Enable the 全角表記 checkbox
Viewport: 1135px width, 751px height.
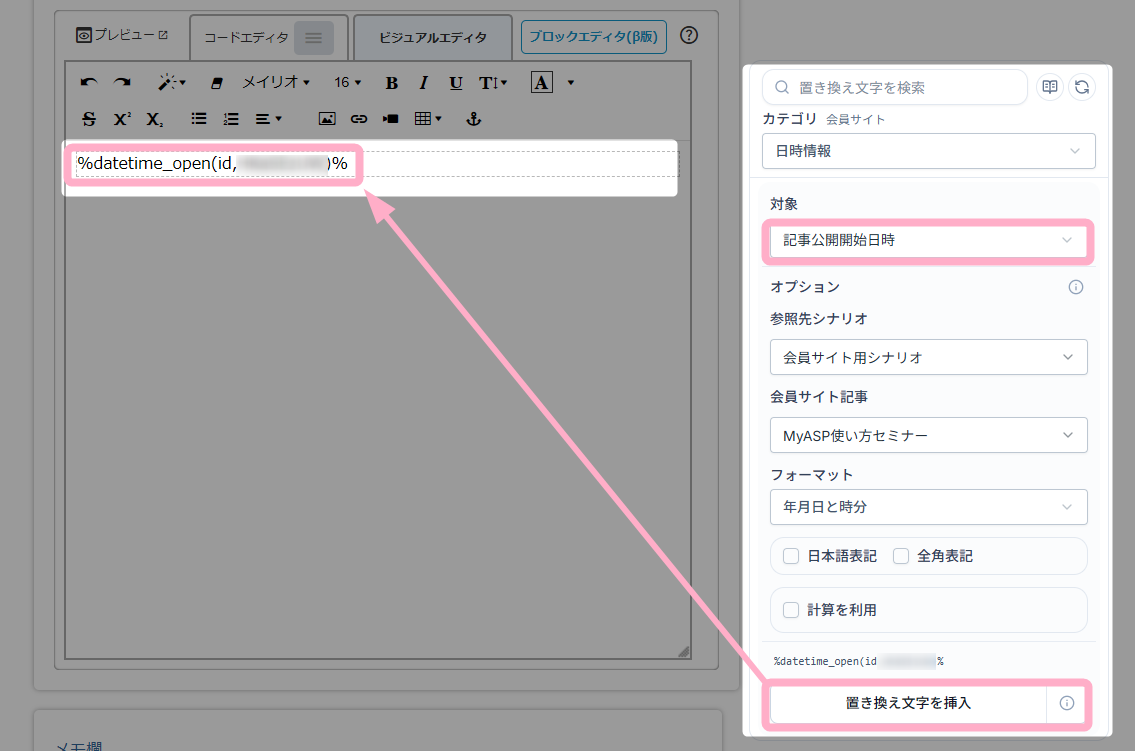pos(901,556)
